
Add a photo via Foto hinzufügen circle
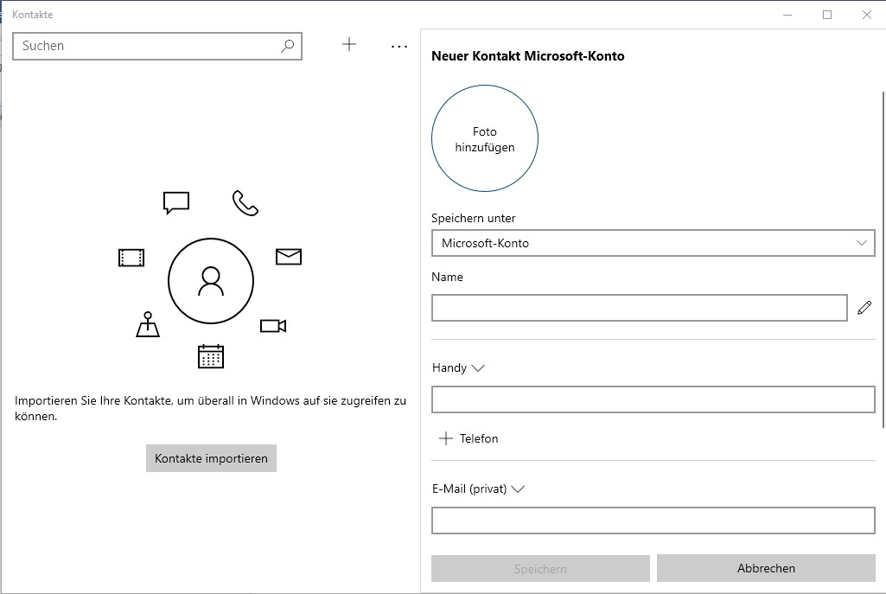point(485,138)
